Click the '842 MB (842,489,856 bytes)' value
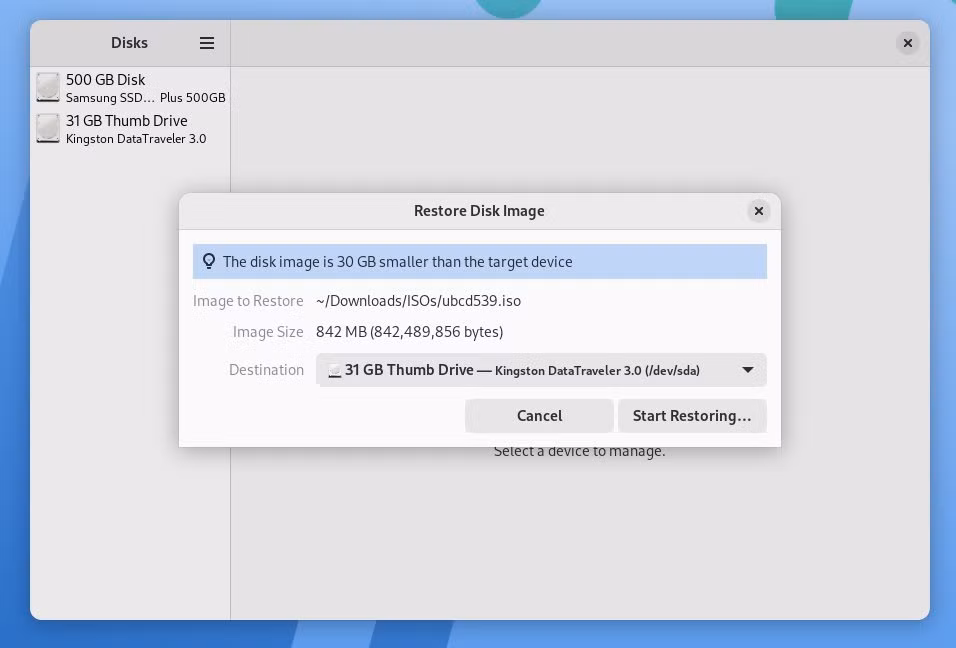The width and height of the screenshot is (956, 648). pyautogui.click(x=409, y=332)
